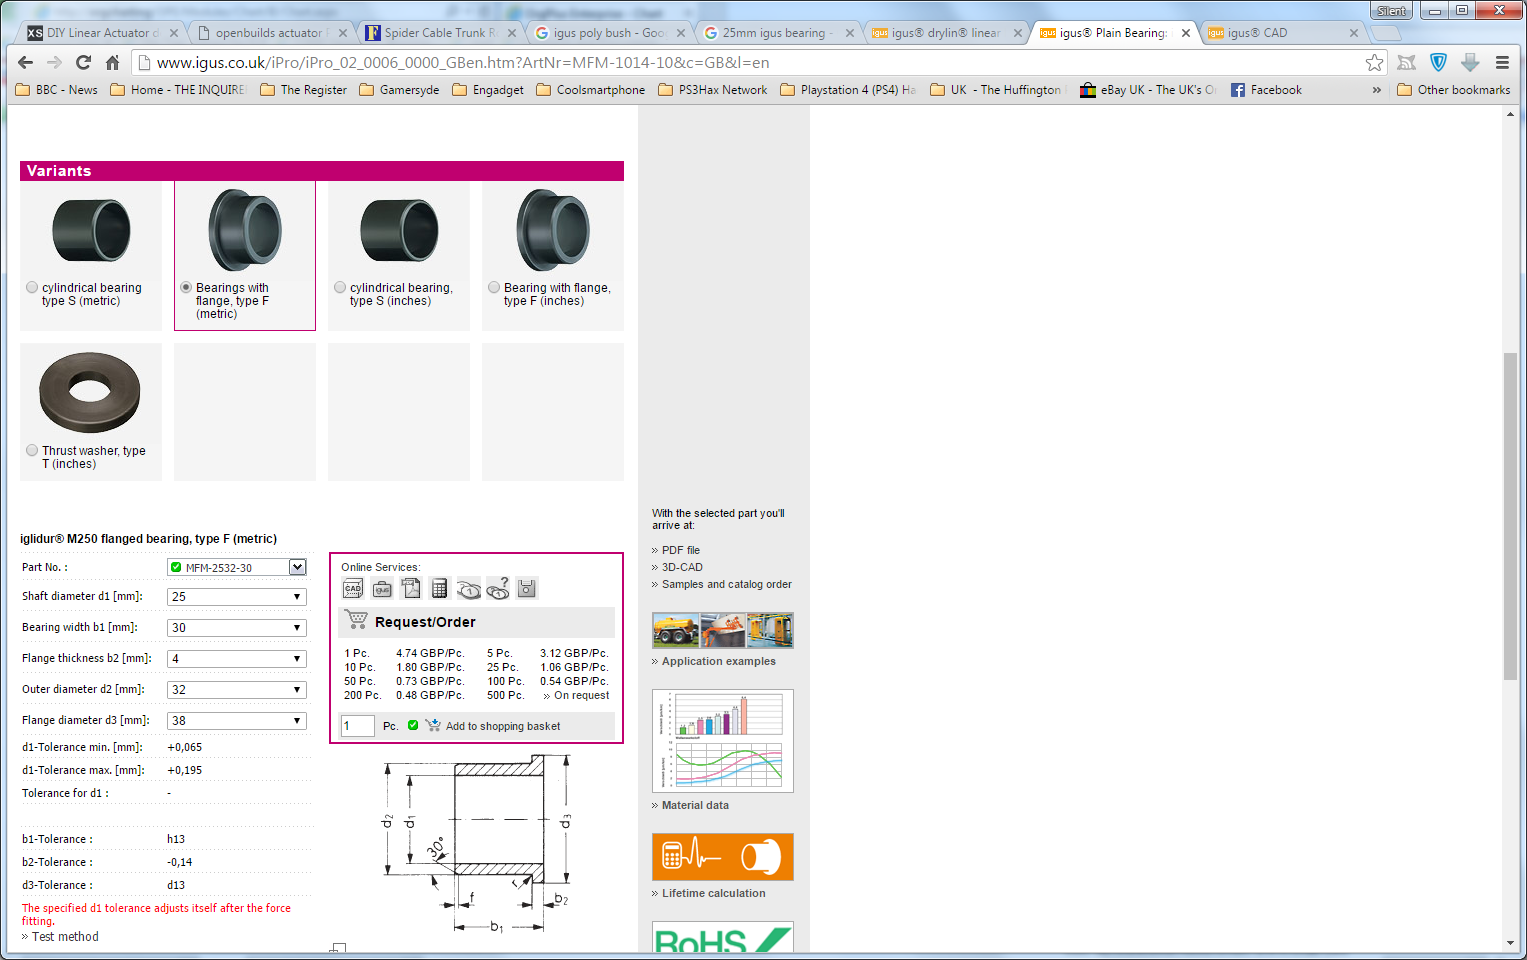This screenshot has height=960, width=1527.
Task: Reload the page with the refresh icon
Action: [83, 62]
